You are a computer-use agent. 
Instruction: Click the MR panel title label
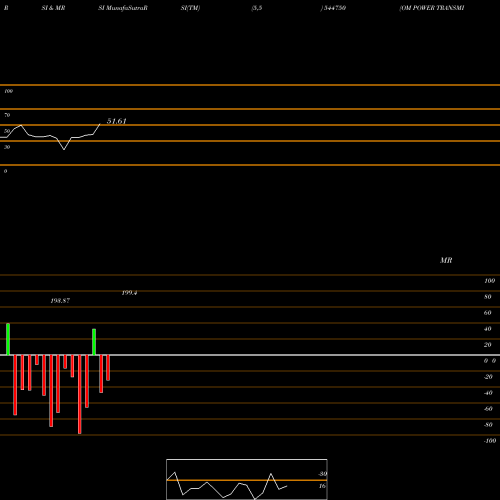pos(446,260)
